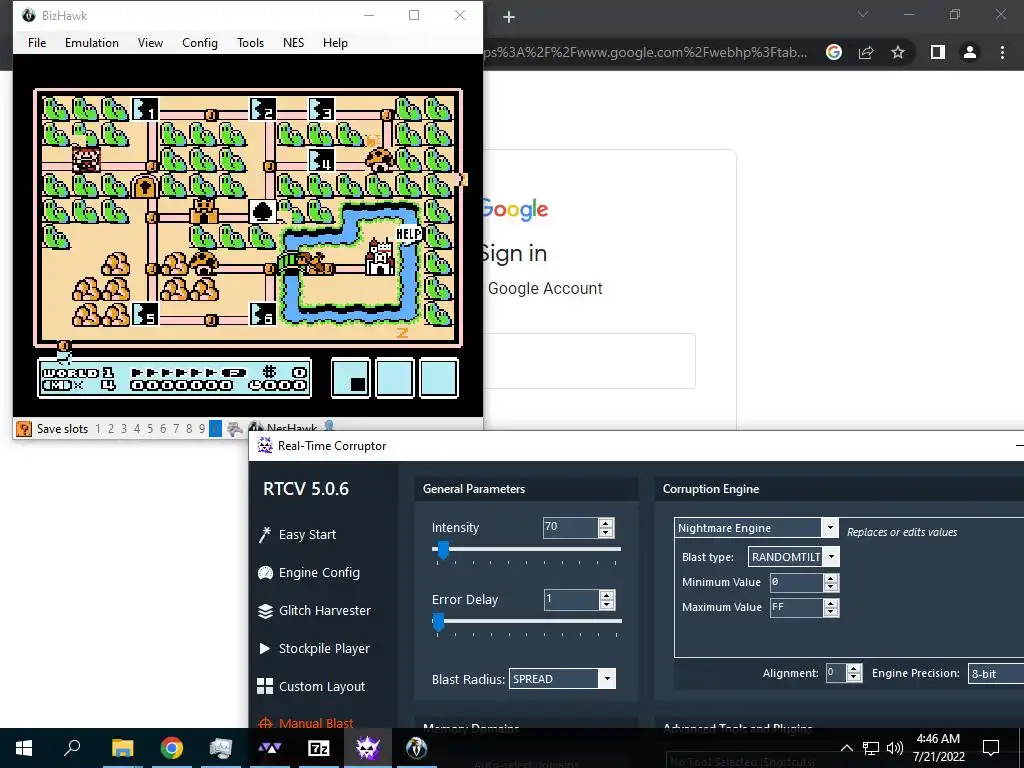Open the Config menu in BizHawk
1024x768 pixels.
[x=200, y=42]
